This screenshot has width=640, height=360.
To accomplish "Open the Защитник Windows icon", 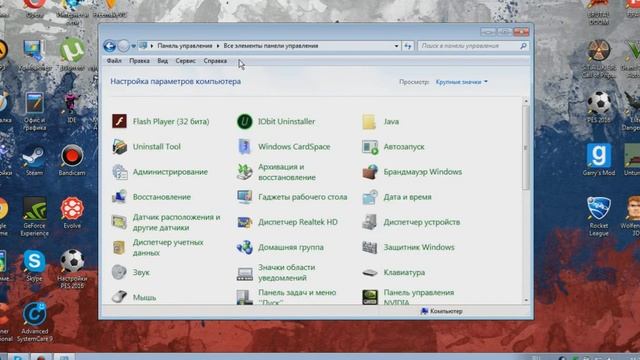I will (369, 247).
